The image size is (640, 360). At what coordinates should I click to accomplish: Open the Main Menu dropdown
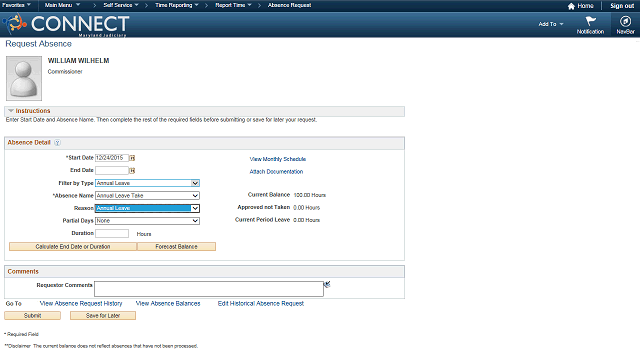62,5
